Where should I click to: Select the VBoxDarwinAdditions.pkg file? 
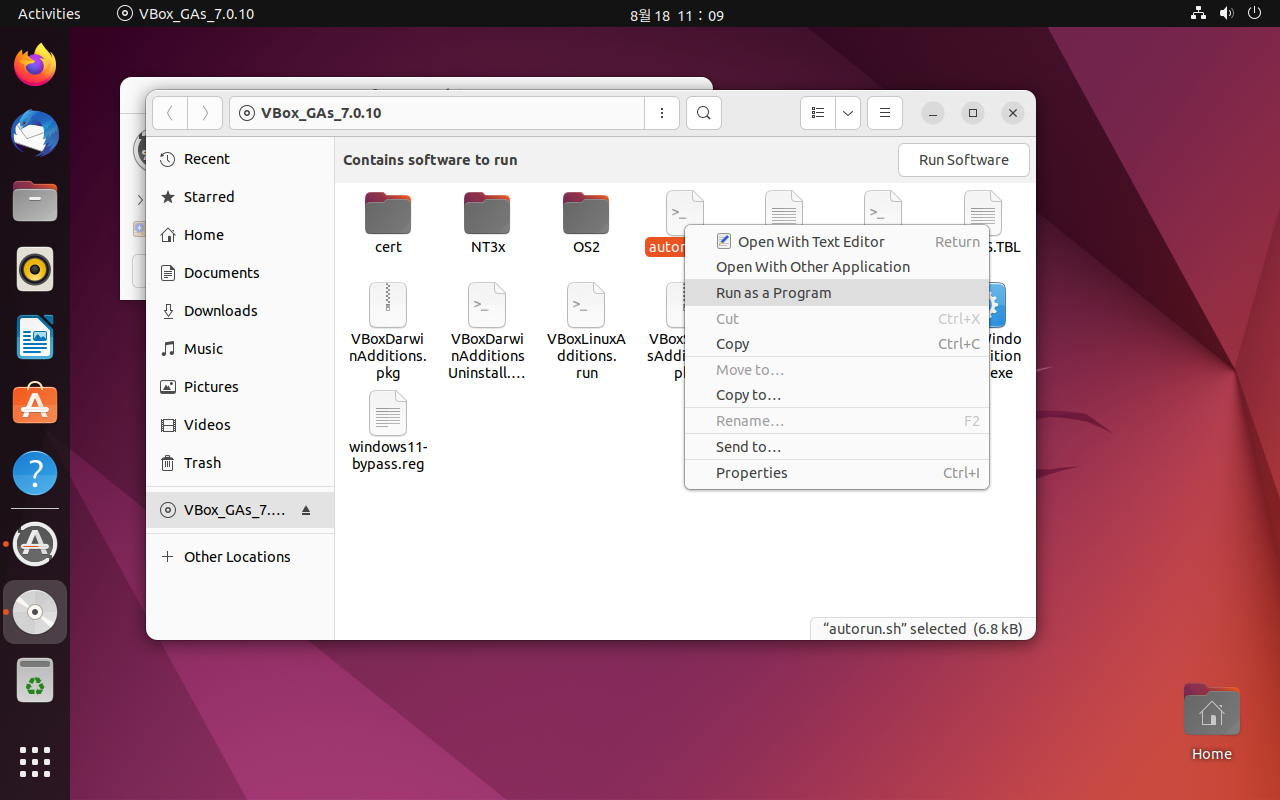point(388,332)
